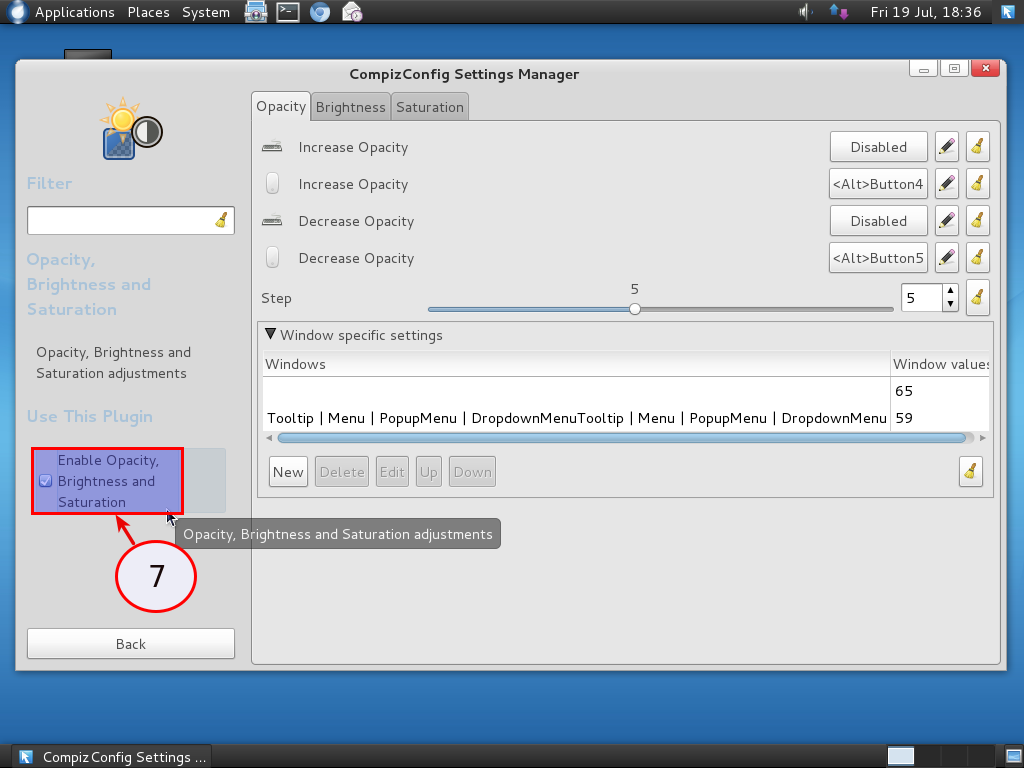Click the Back button
The width and height of the screenshot is (1024, 768).
click(131, 644)
